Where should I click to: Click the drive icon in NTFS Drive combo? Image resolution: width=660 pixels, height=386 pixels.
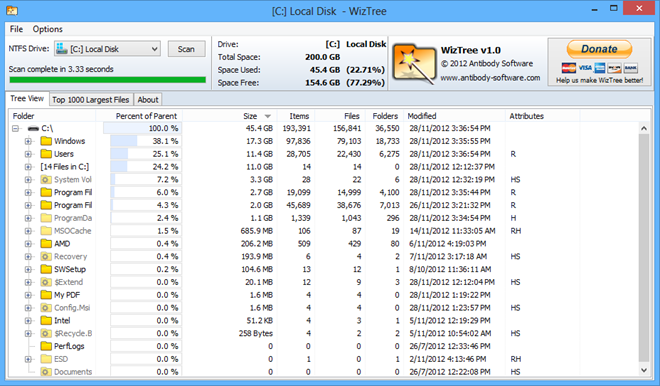62,48
